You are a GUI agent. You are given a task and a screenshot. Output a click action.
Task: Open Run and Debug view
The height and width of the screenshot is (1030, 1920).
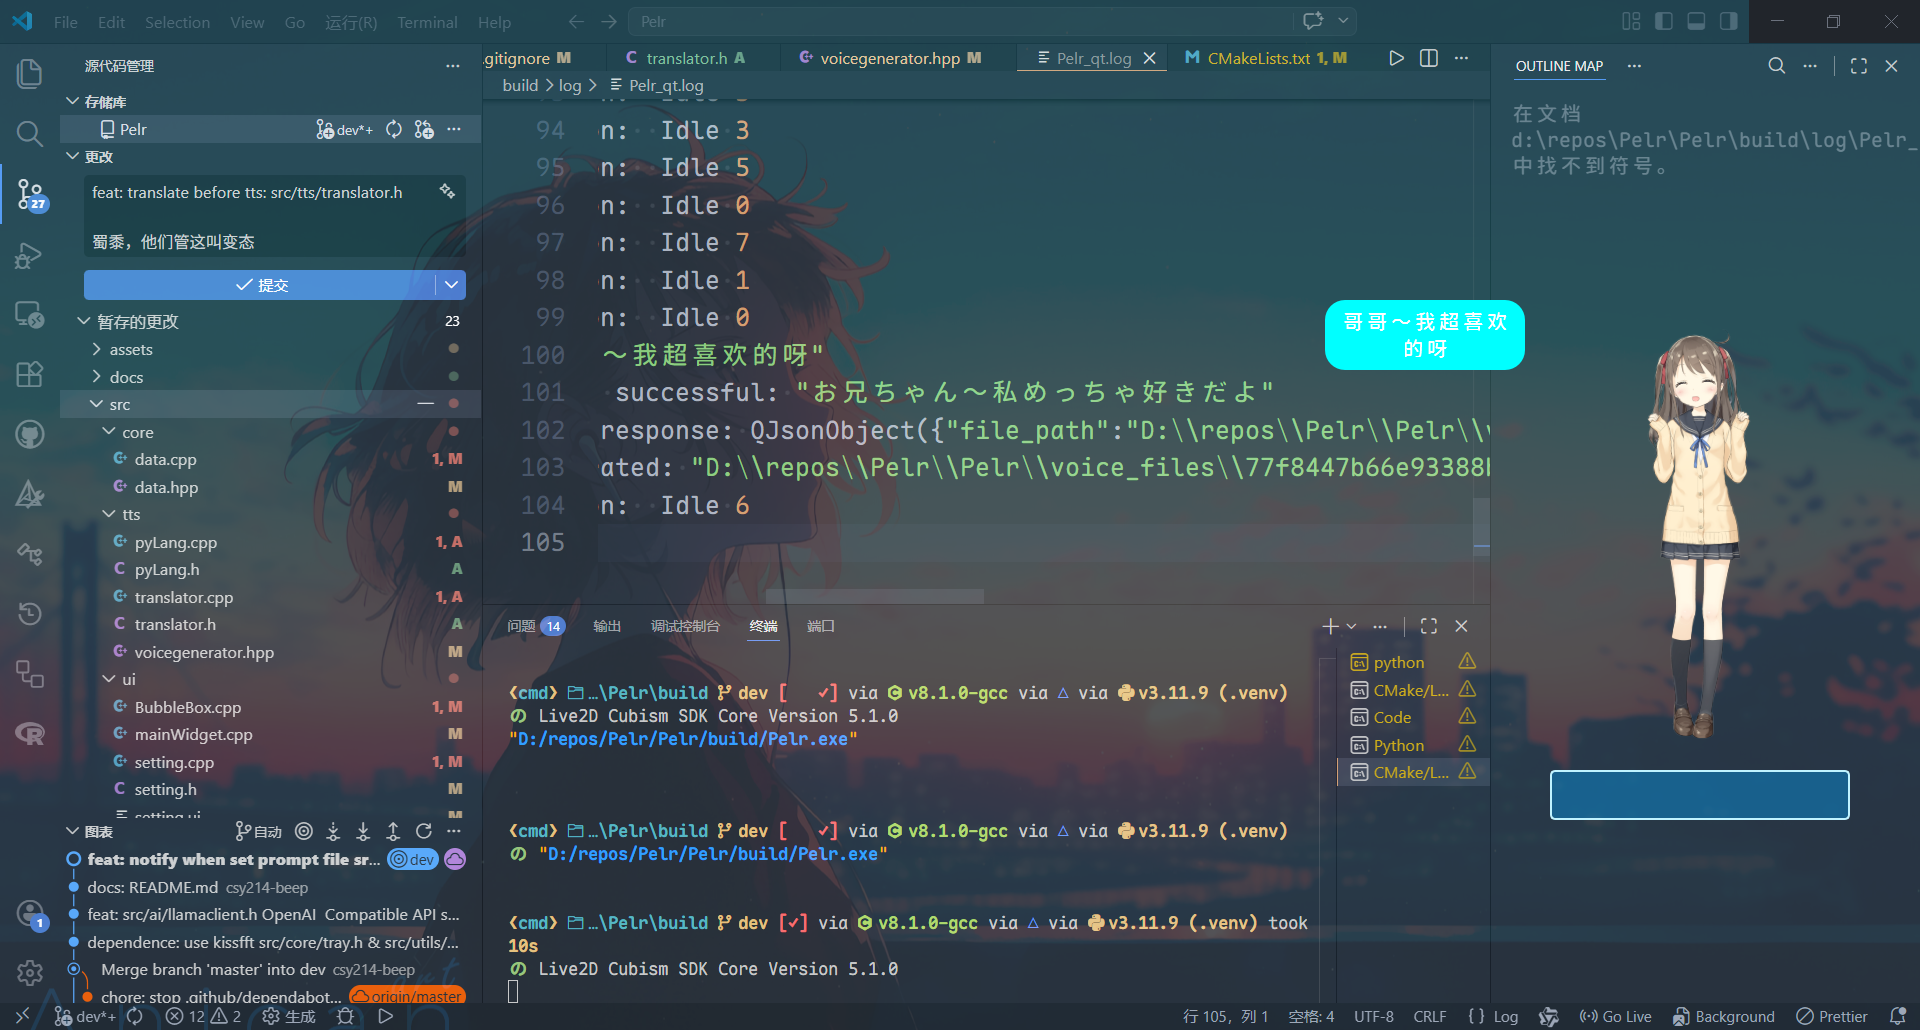30,256
